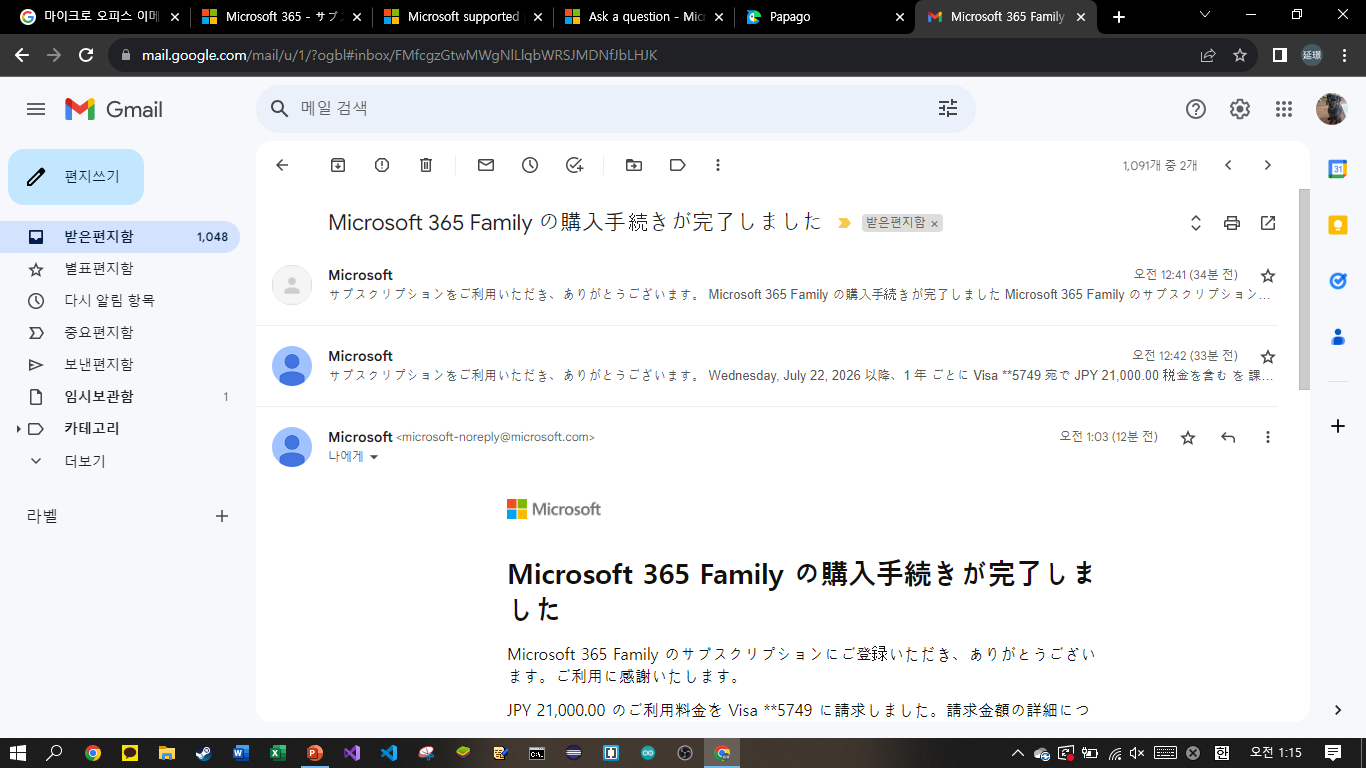Expand the collapsed 12:41 Microsoft message
The height and width of the screenshot is (768, 1366).
tap(766, 285)
